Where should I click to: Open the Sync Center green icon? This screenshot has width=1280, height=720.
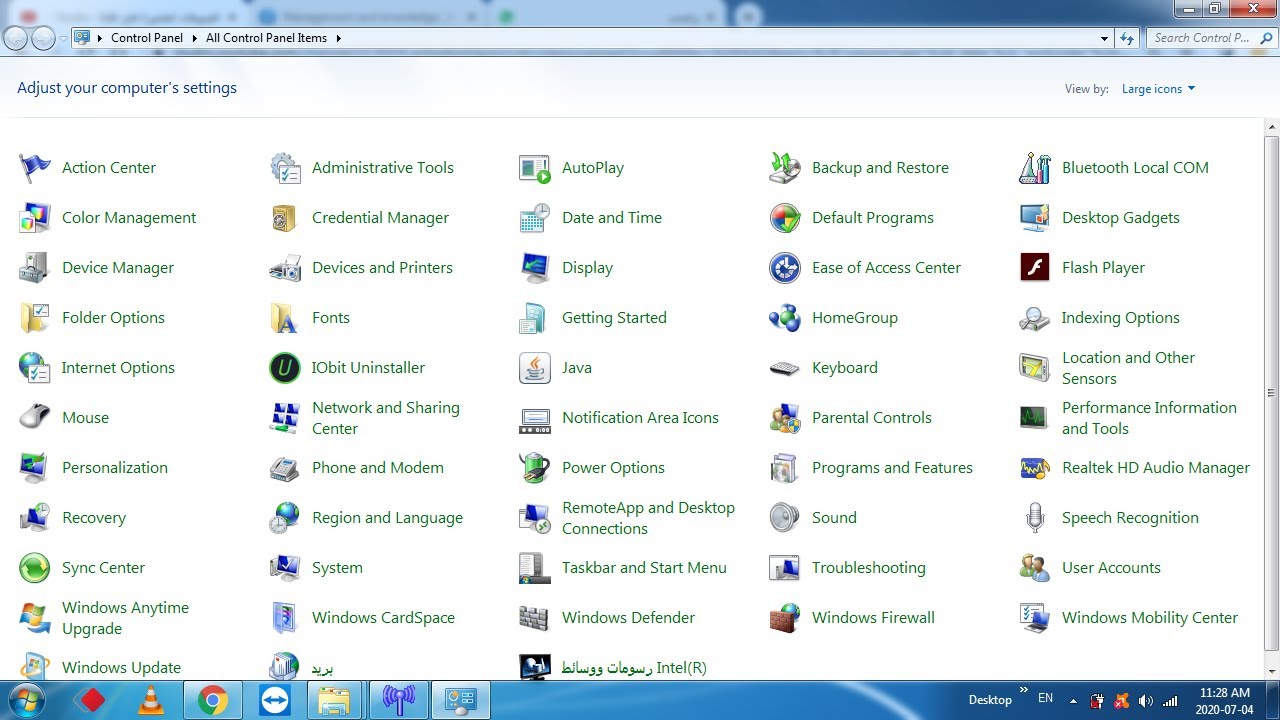[35, 568]
